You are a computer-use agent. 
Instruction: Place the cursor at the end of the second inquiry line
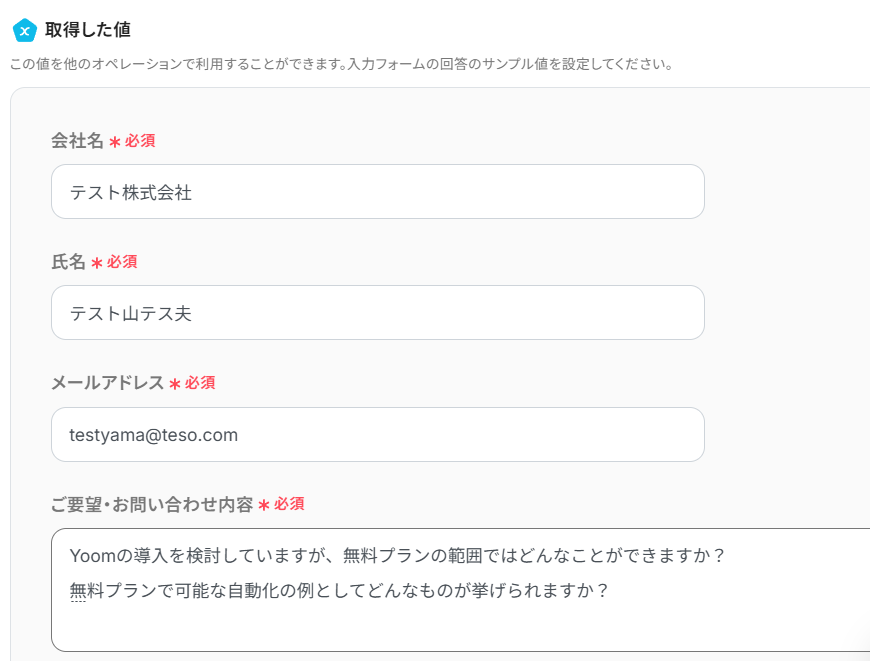(x=609, y=590)
